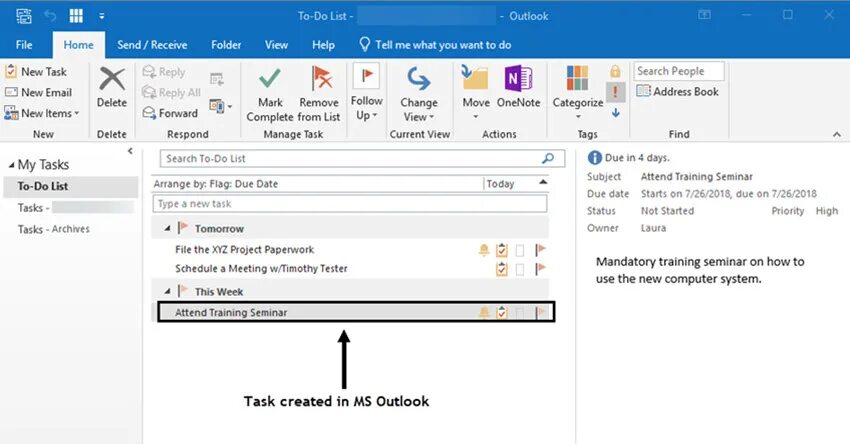Switch to the View tab
850x445 pixels.
276,45
